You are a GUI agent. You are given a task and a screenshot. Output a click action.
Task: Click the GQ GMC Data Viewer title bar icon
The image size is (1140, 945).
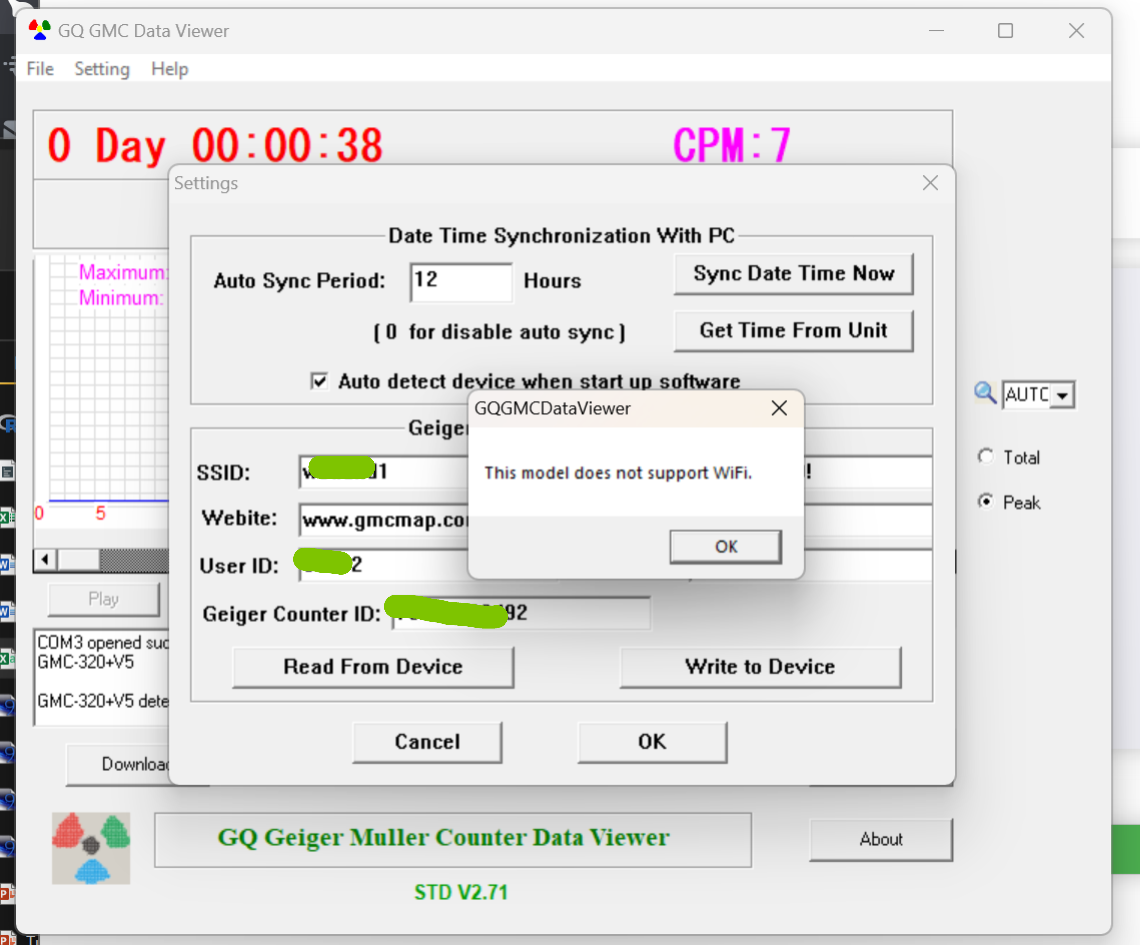point(39,31)
